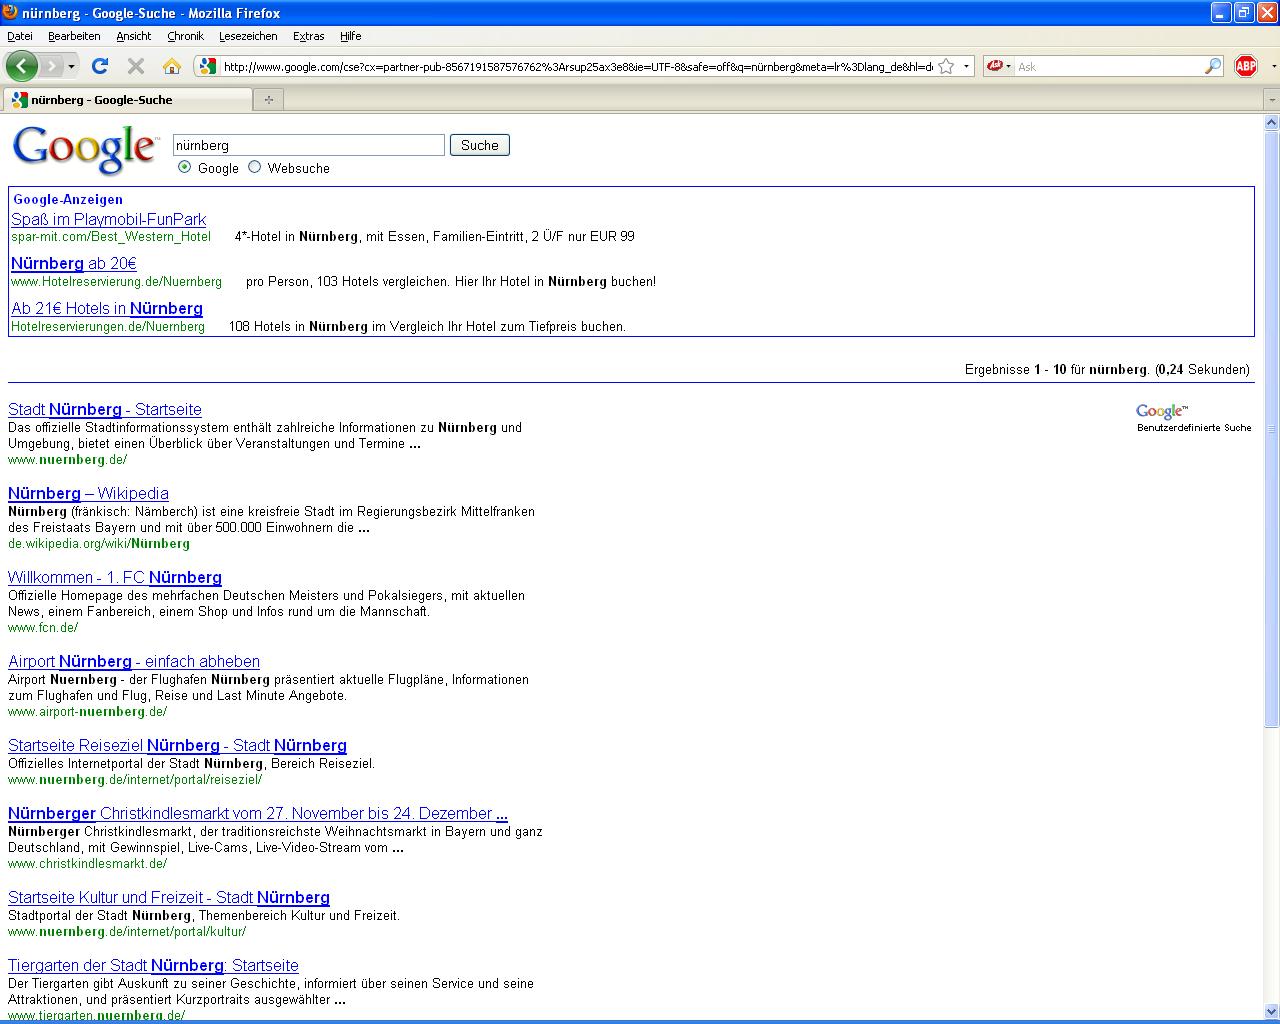The height and width of the screenshot is (1024, 1280).
Task: Open the Spaß im Playmobil-FunPark ad
Action: pyautogui.click(x=109, y=219)
